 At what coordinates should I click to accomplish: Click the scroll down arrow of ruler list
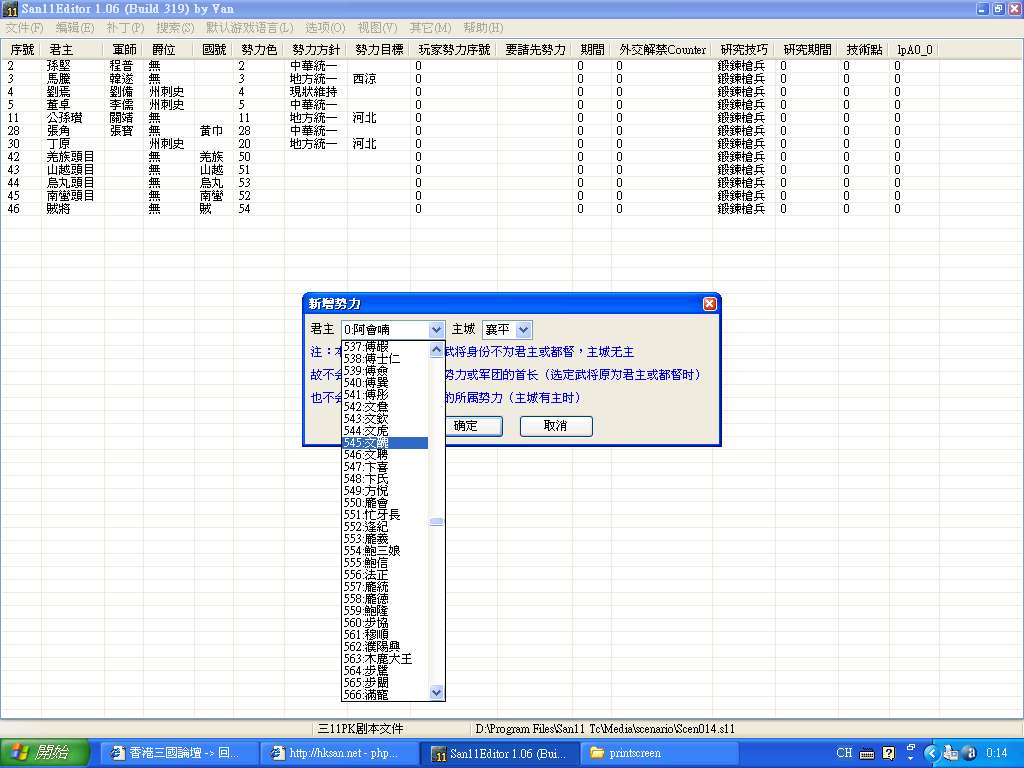[x=436, y=693]
